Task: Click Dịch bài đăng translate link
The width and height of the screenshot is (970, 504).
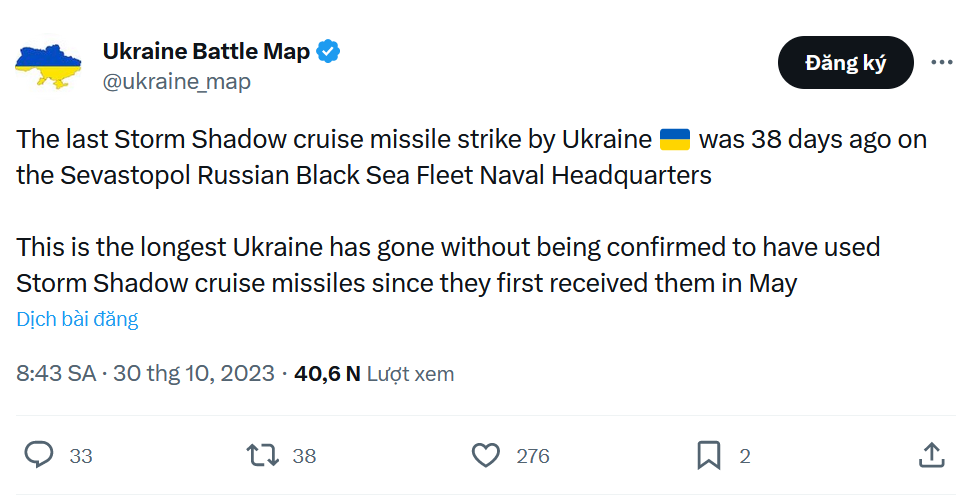Action: 77,319
